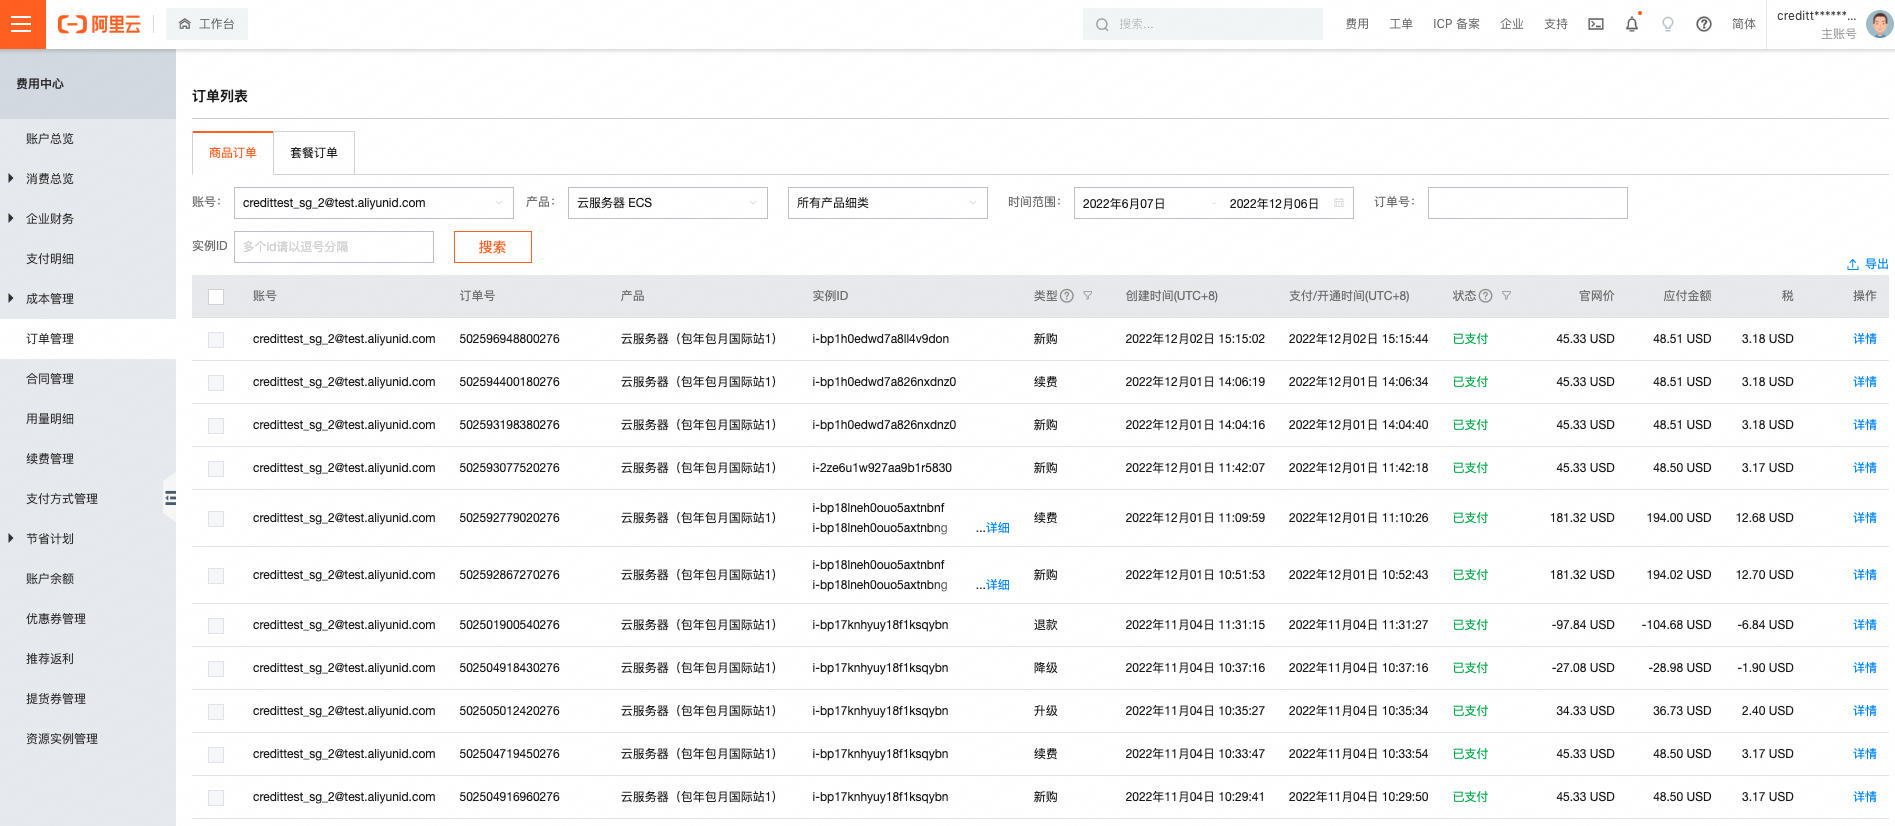
Task: Switch language via 简体
Action: [1744, 24]
